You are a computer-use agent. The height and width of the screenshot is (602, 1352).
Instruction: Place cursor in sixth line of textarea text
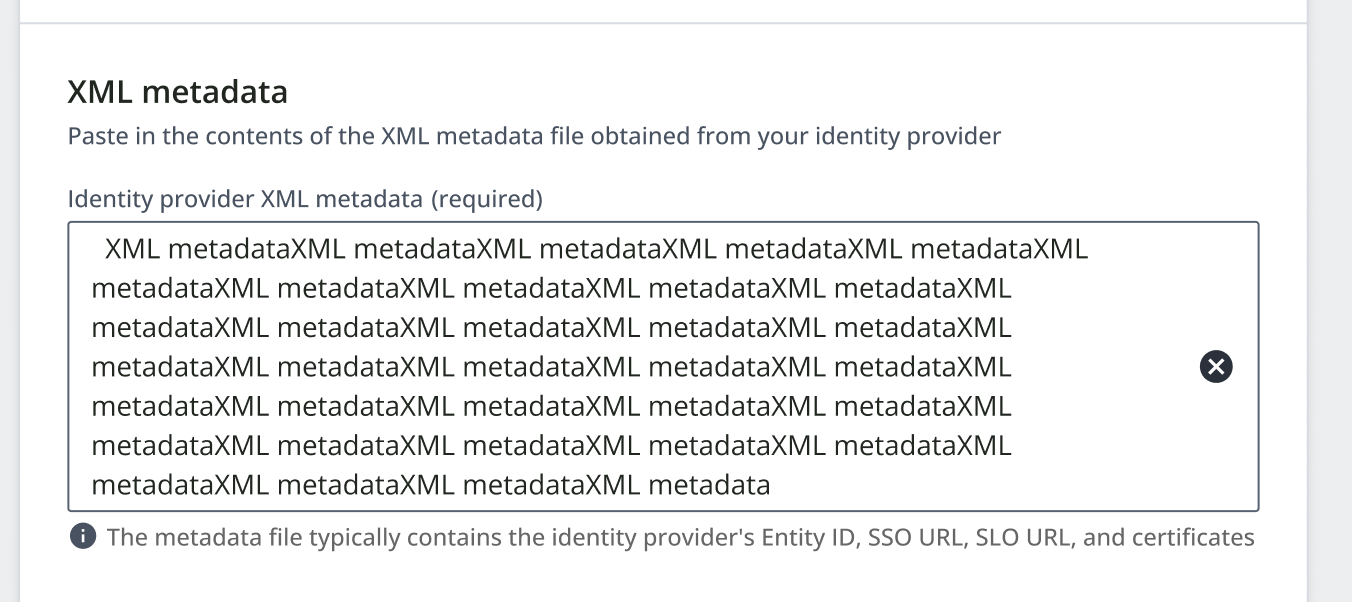click(x=551, y=446)
